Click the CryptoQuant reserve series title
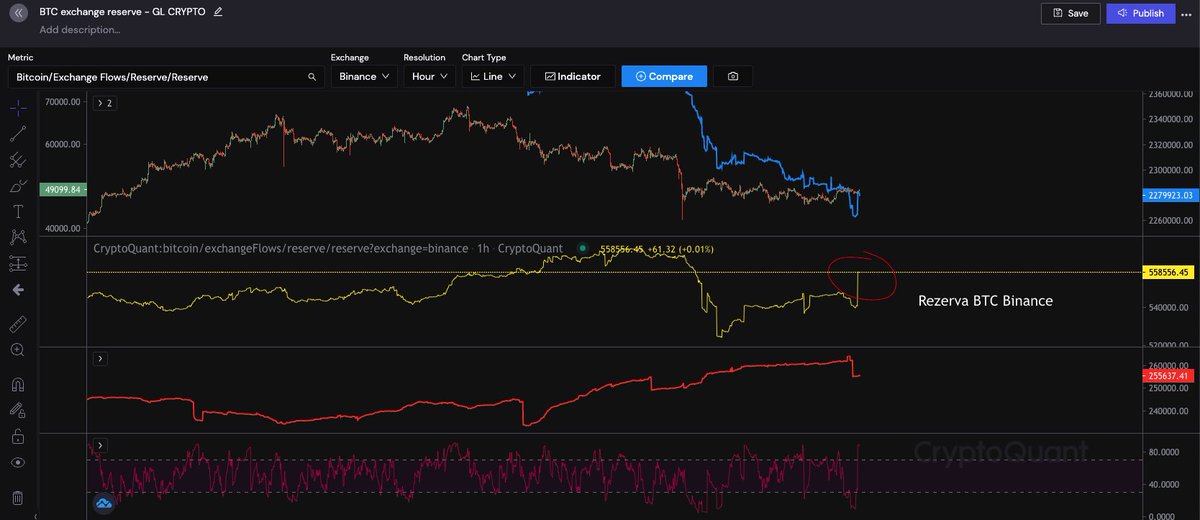The height and width of the screenshot is (520, 1200). [326, 248]
